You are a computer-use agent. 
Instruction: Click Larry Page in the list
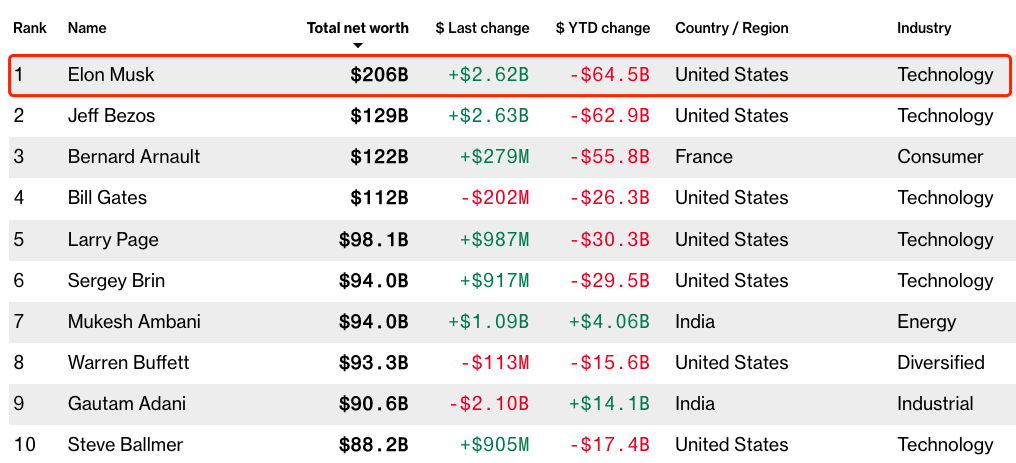point(113,240)
